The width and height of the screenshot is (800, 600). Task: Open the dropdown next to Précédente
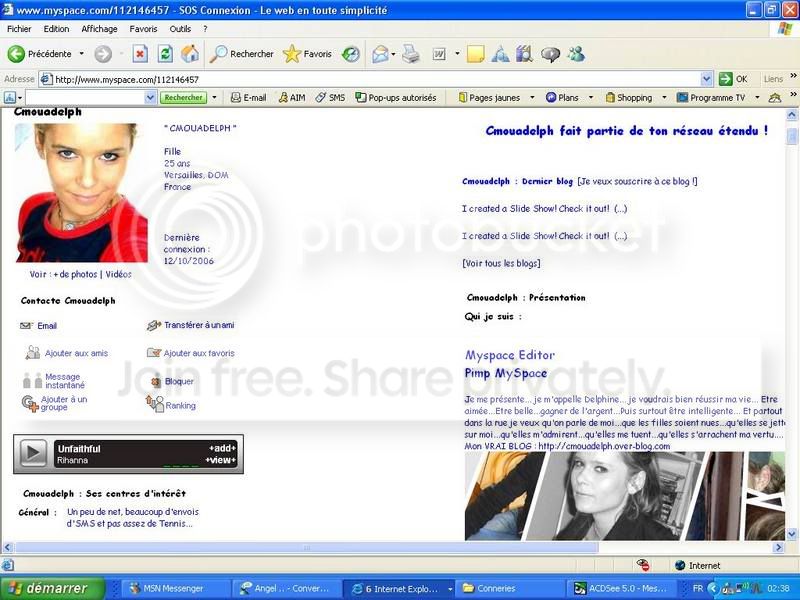point(81,54)
